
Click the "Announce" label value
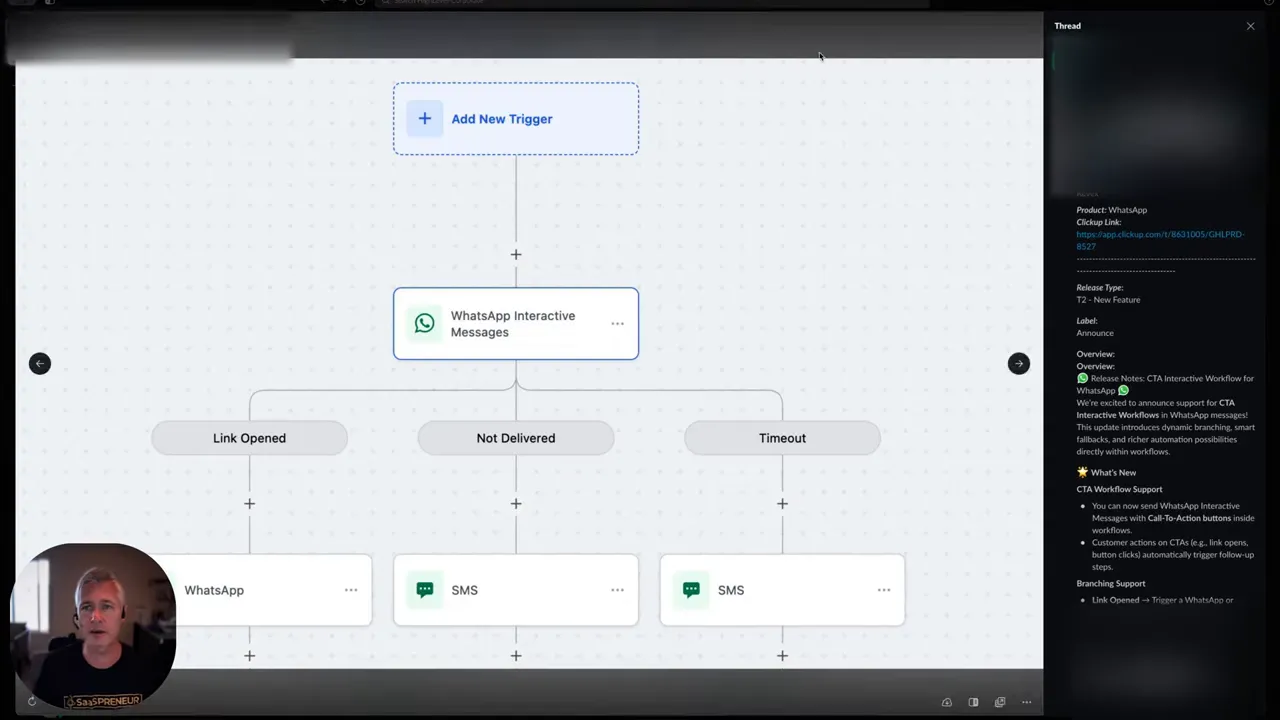[x=1095, y=333]
